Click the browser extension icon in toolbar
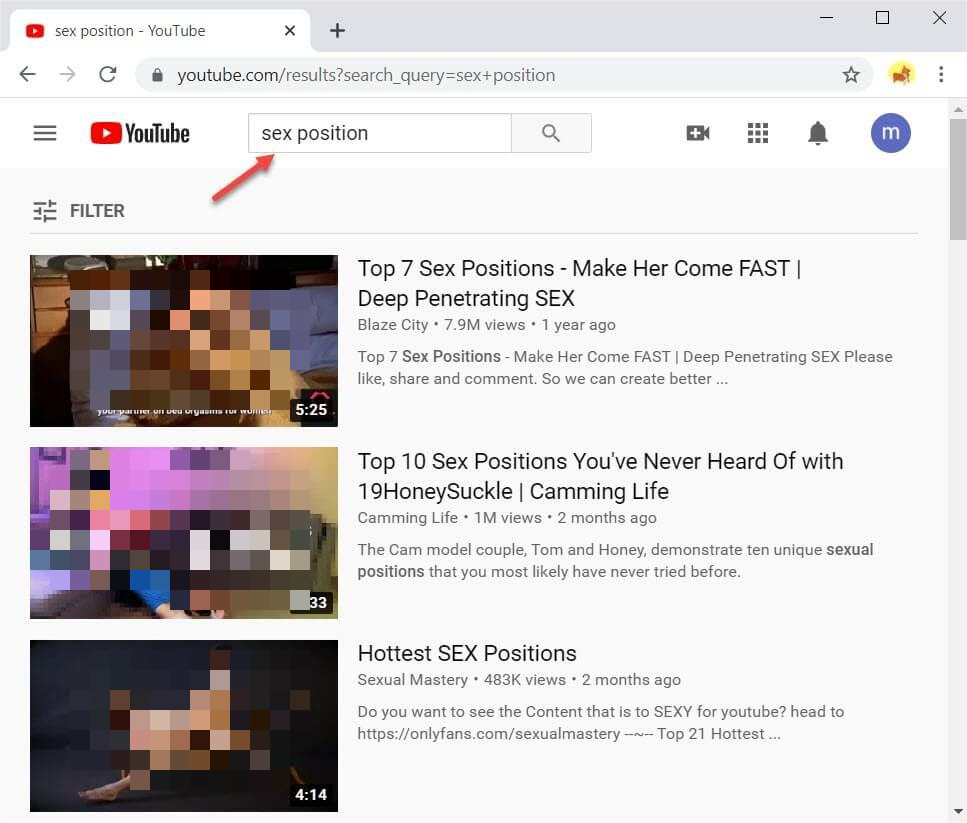This screenshot has height=823, width=967. tap(901, 74)
